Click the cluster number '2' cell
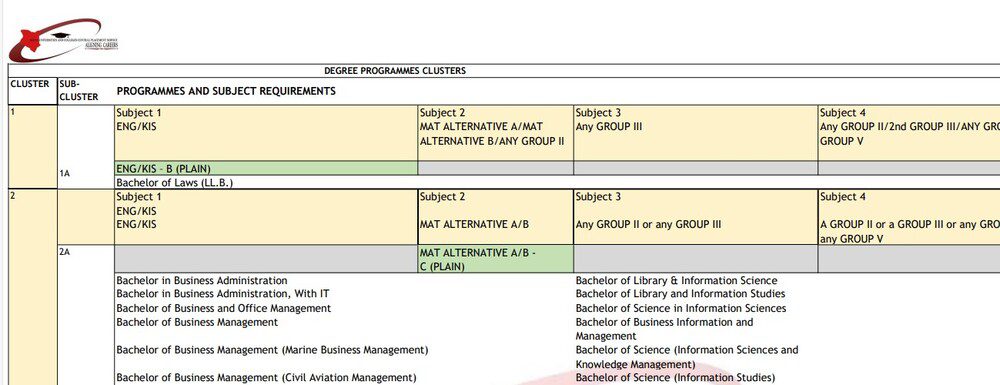1000x385 pixels. (32, 287)
